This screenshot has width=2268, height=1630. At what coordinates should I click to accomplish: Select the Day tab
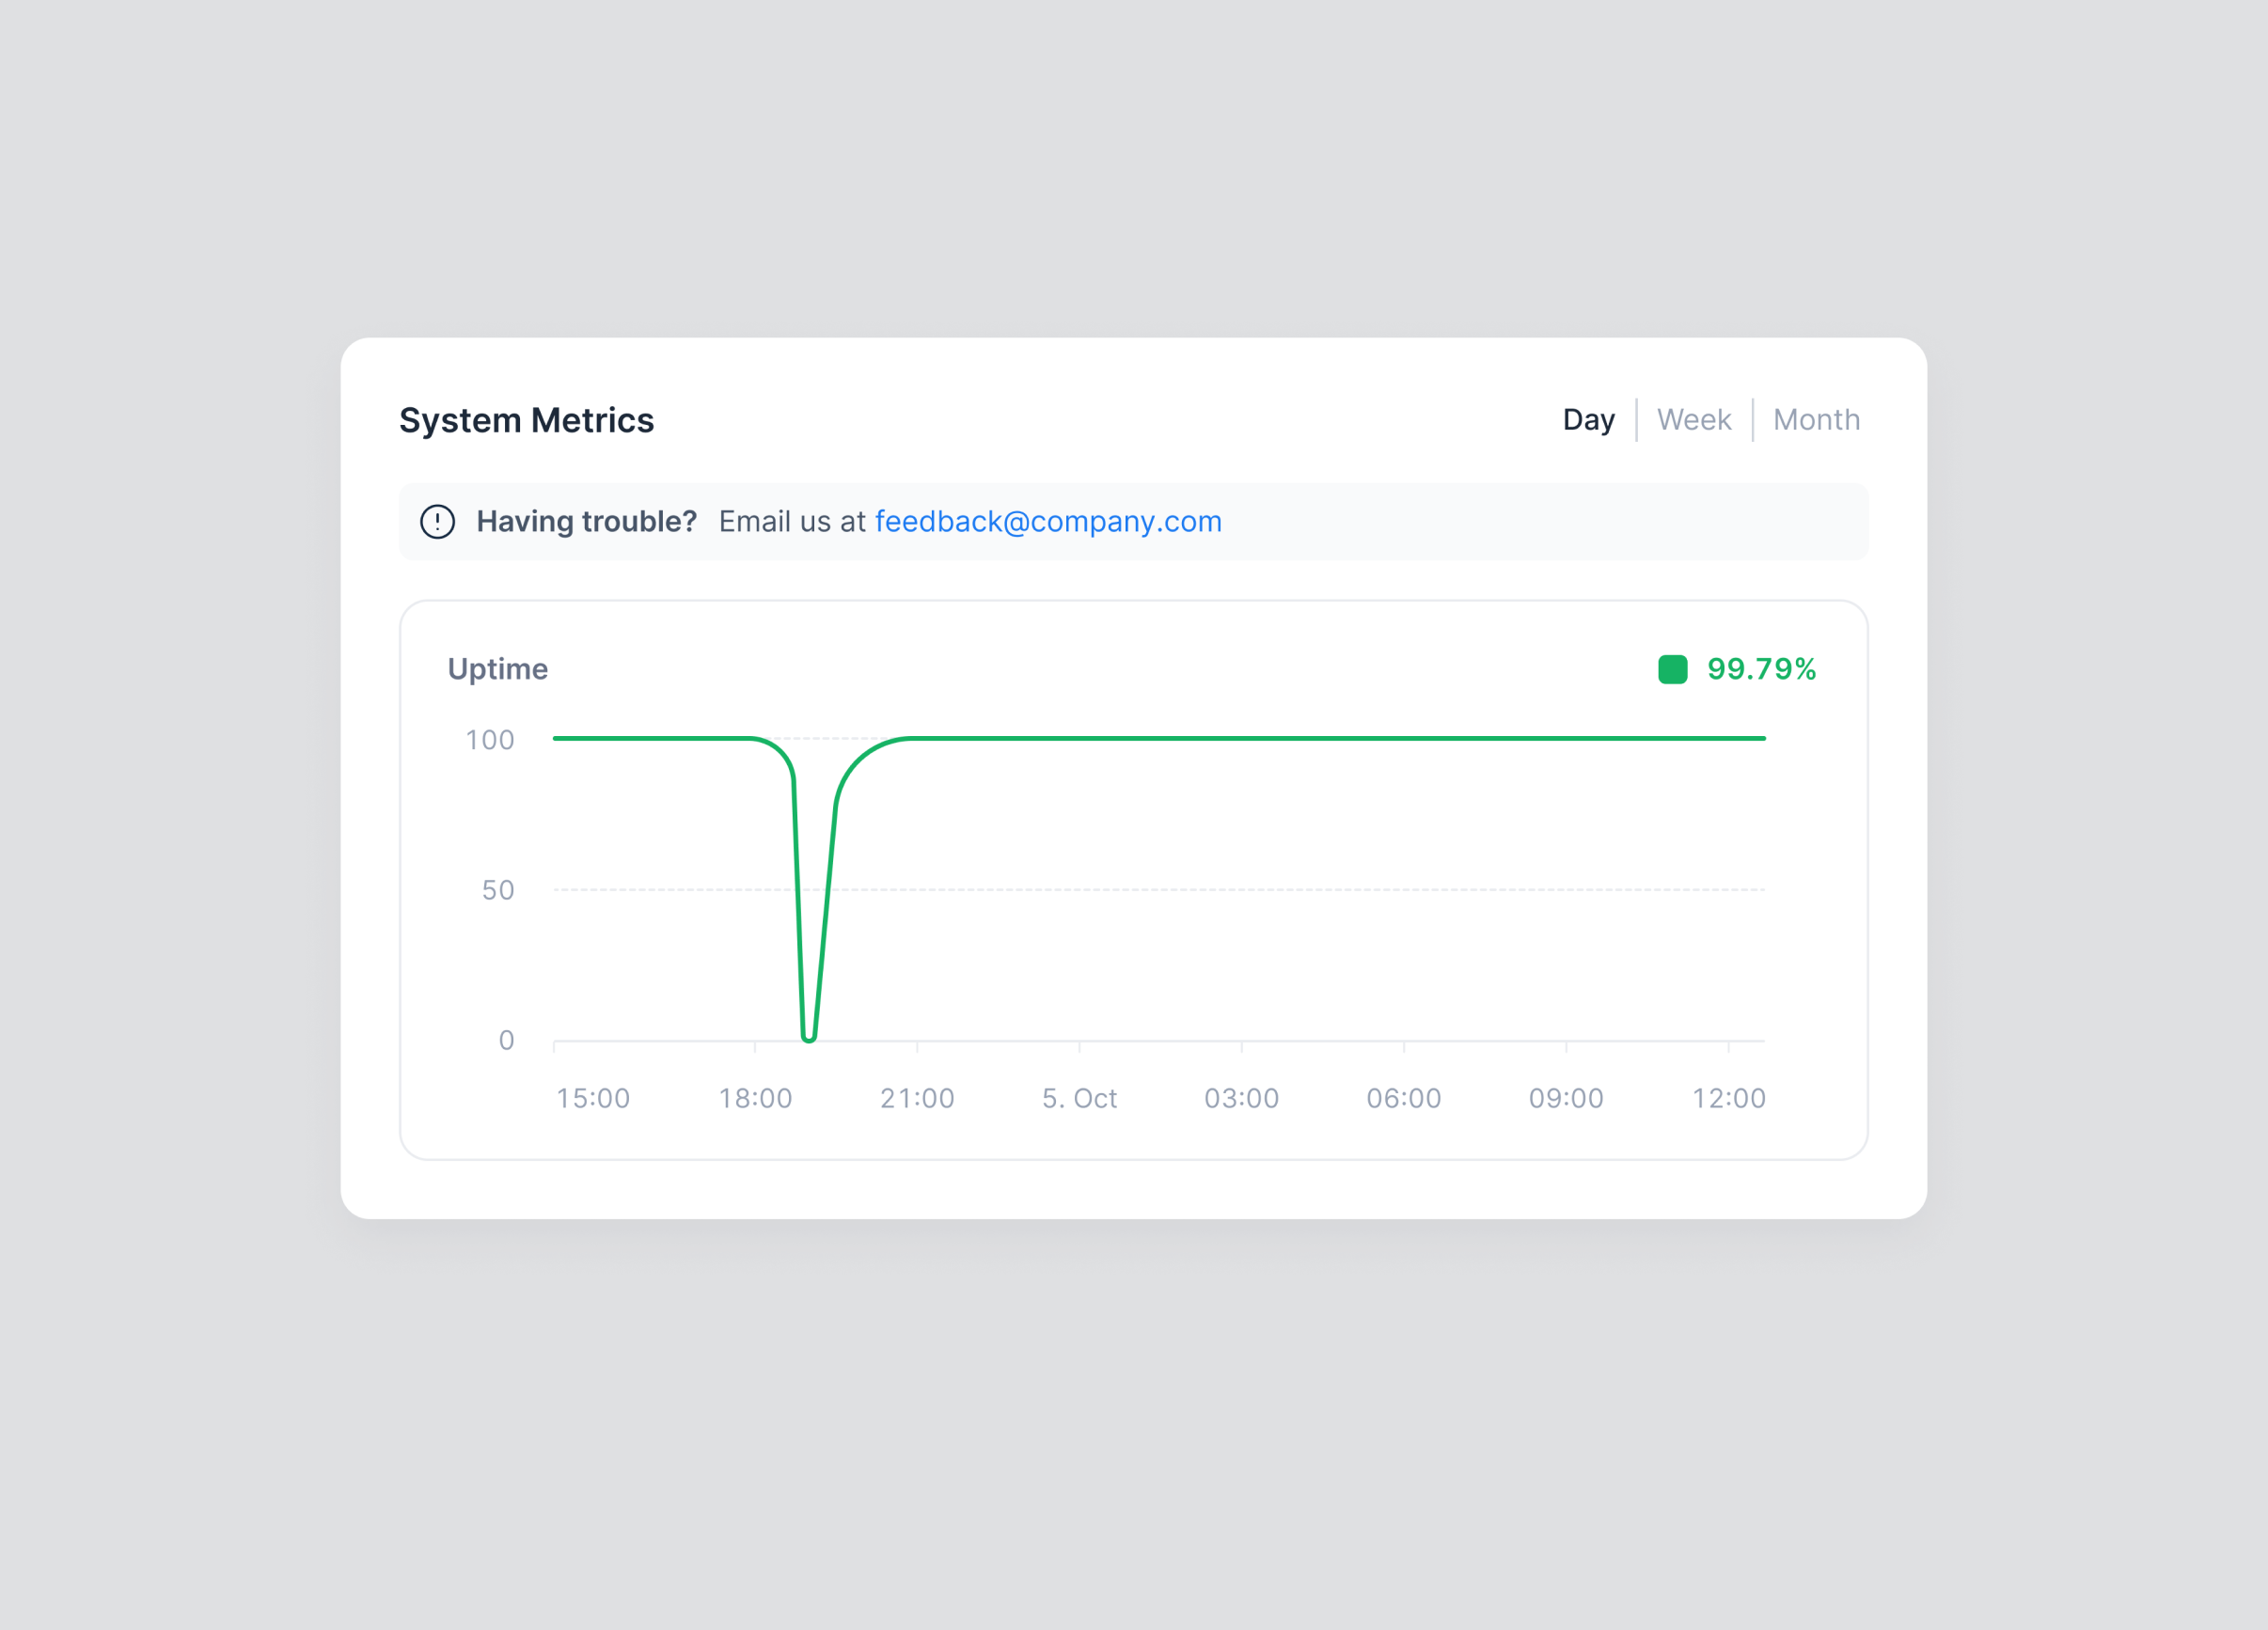[1588, 419]
